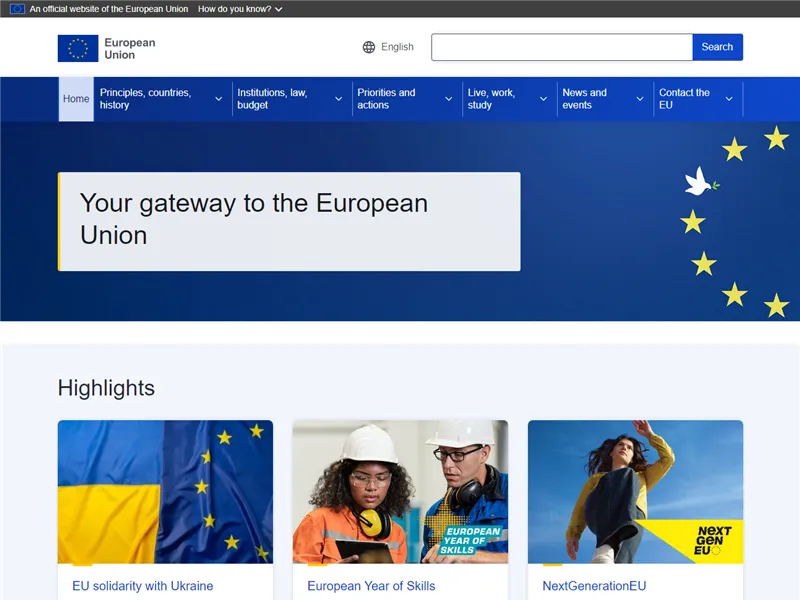Select the Home tab

click(x=75, y=99)
